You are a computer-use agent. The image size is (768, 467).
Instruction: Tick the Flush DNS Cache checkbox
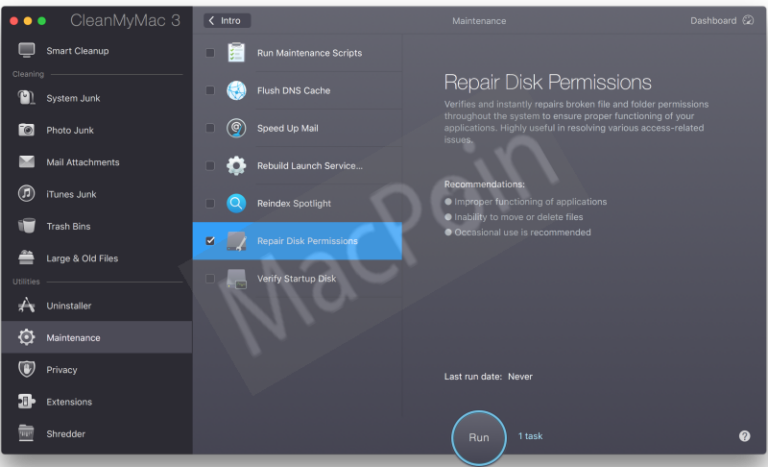[210, 90]
